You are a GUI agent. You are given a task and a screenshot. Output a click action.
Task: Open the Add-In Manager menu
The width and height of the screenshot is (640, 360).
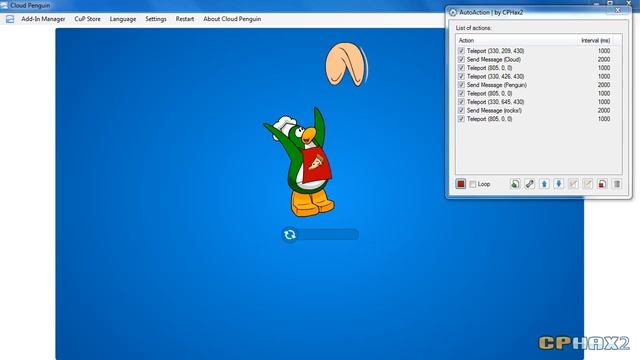coord(43,19)
